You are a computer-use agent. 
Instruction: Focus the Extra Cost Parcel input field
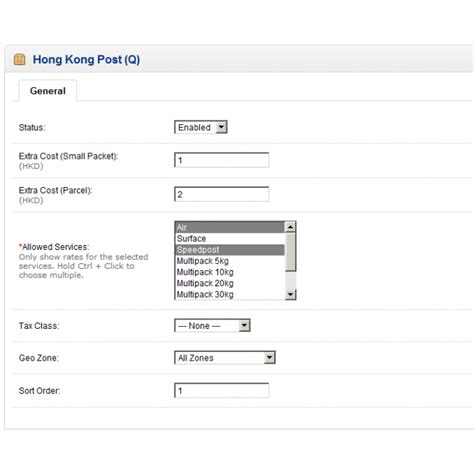click(222, 194)
